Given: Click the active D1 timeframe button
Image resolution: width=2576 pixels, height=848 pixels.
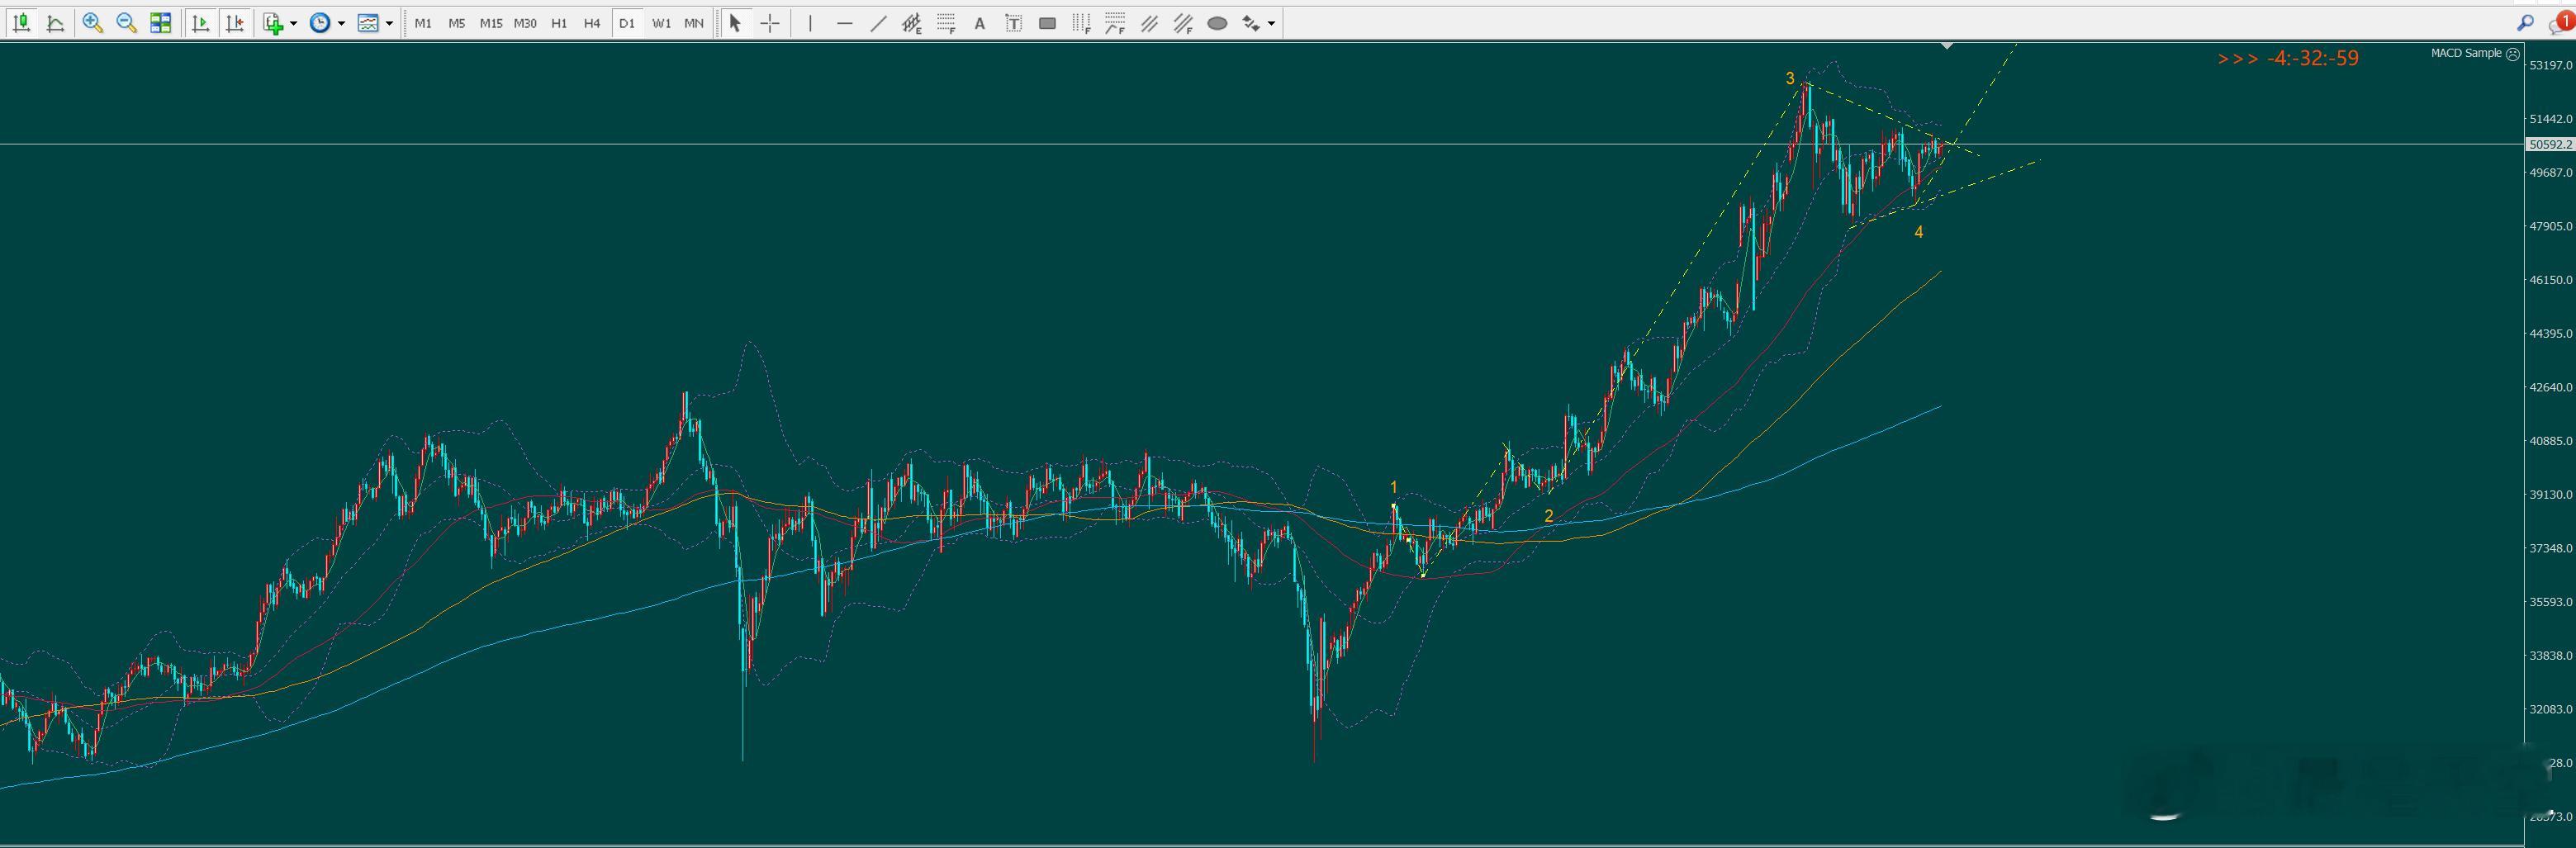Looking at the screenshot, I should coord(627,23).
